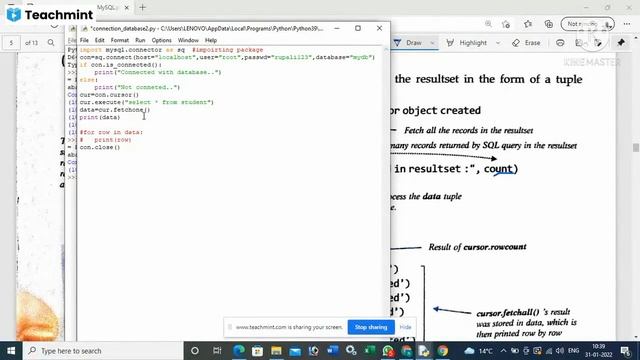This screenshot has height=360, width=640.
Task: Open the Edge favorites star icon
Action: click(x=528, y=24)
